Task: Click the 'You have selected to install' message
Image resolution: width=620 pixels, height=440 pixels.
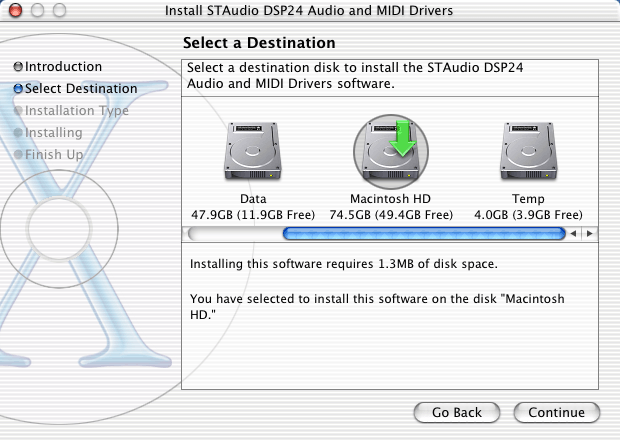Action: 377,306
